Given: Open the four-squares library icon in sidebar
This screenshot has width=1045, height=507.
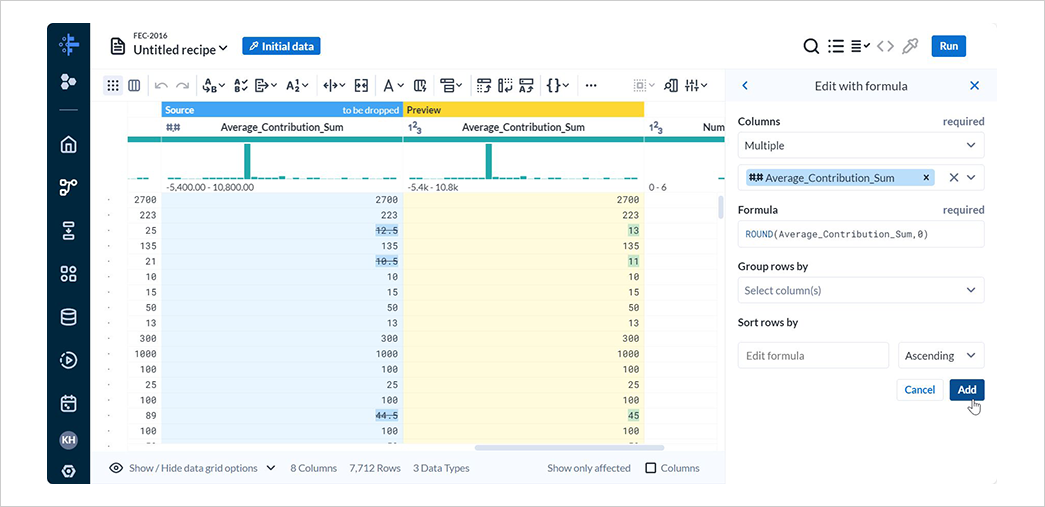Looking at the screenshot, I should [68, 274].
